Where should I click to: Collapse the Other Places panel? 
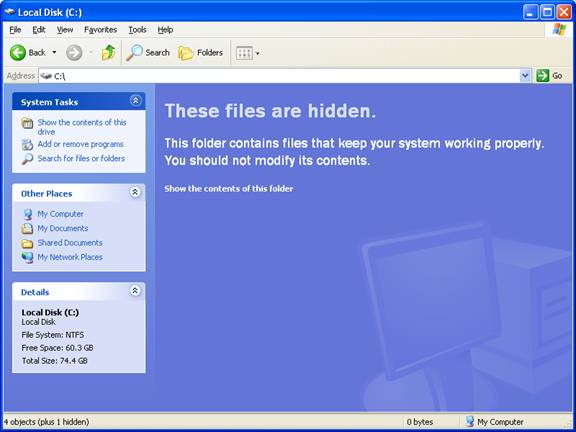135,192
